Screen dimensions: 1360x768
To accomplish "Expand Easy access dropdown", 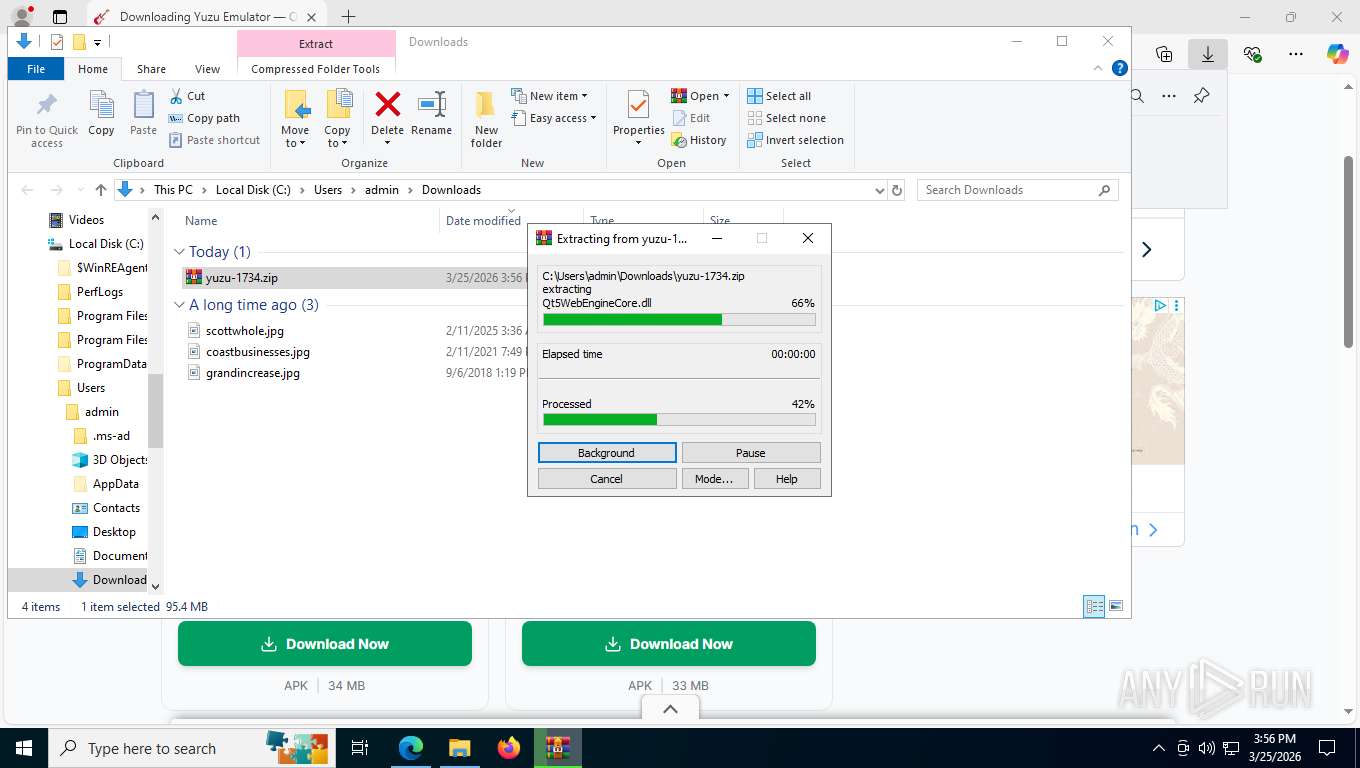I will click(554, 118).
